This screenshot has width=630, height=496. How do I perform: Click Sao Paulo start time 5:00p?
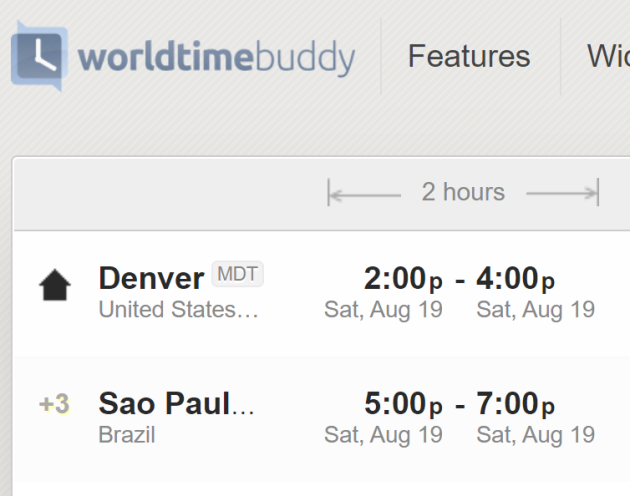[x=403, y=404]
